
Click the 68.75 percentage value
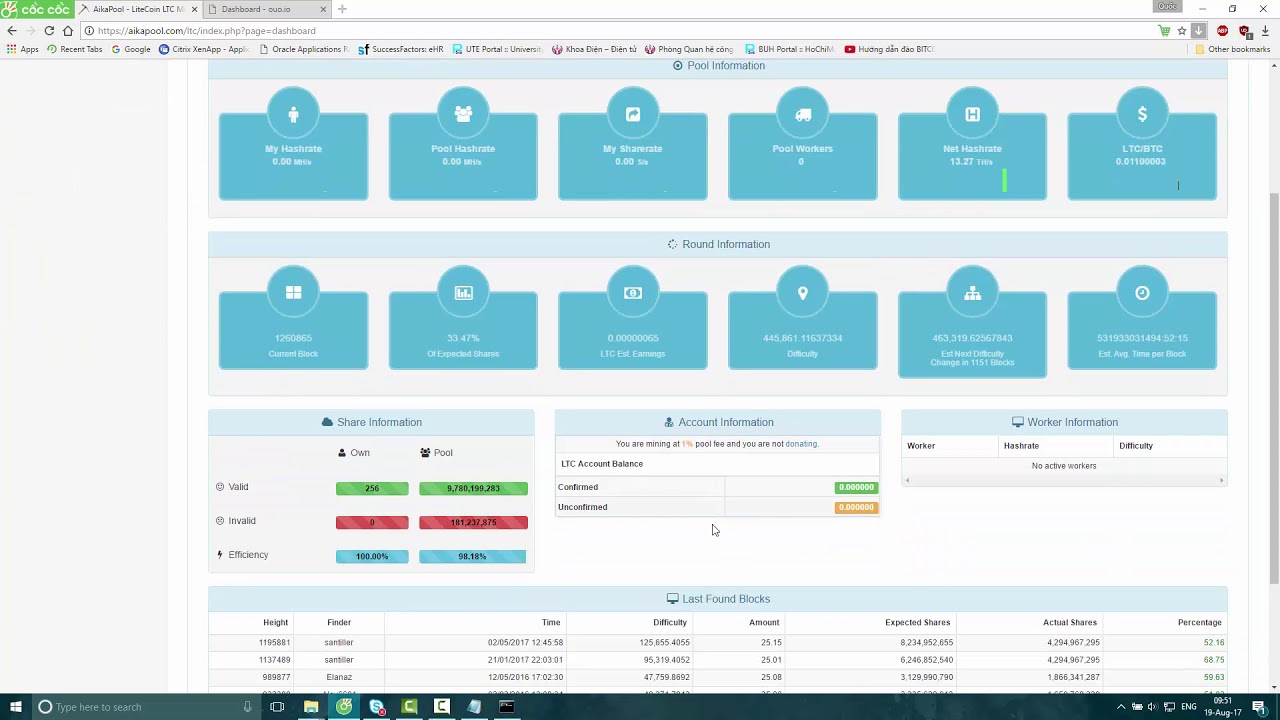1213,660
